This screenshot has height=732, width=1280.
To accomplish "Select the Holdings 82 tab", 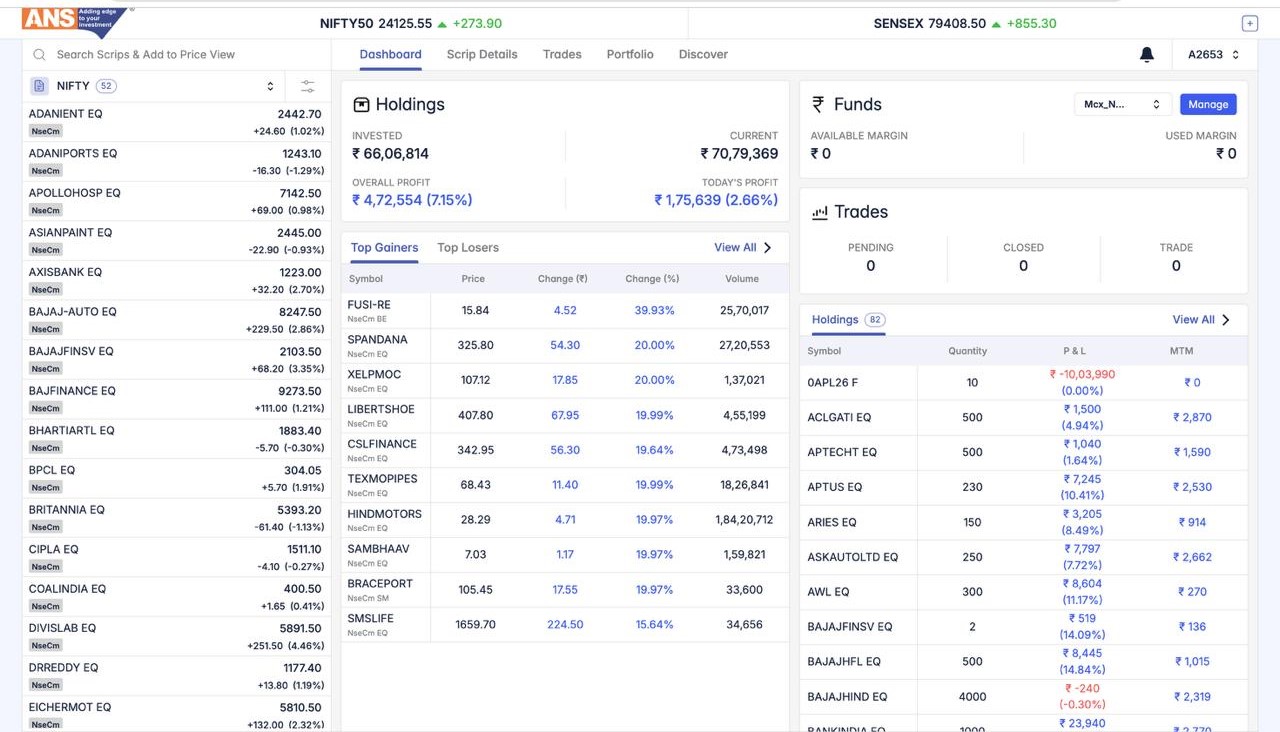I will pyautogui.click(x=848, y=320).
